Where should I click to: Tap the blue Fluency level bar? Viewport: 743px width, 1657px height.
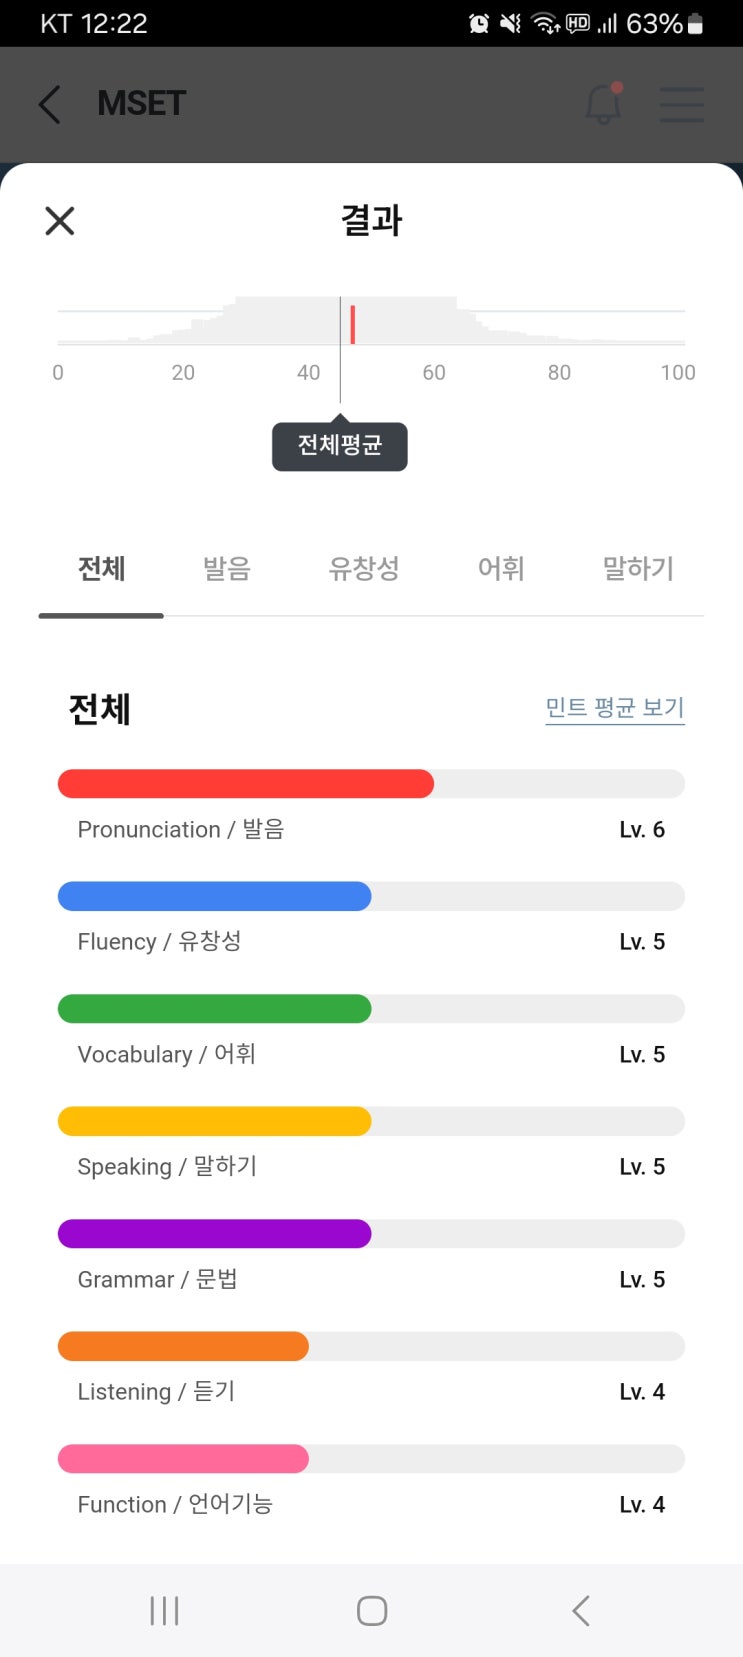pos(215,897)
